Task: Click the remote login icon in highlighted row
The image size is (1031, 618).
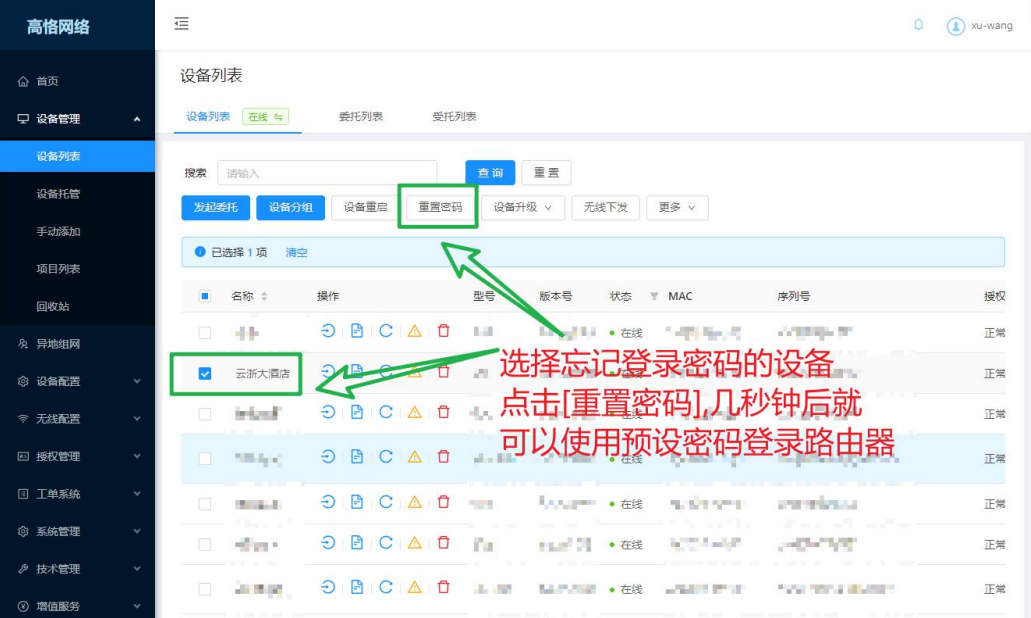Action: coord(327,457)
